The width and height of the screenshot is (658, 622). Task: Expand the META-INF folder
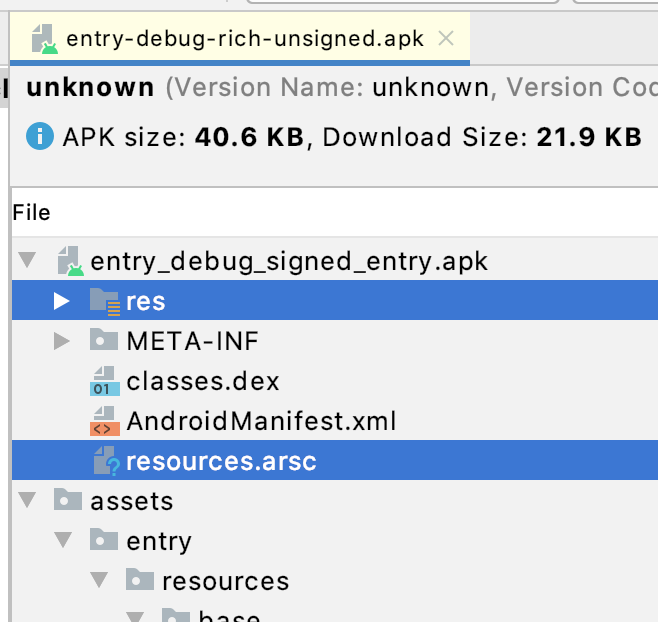[62, 341]
